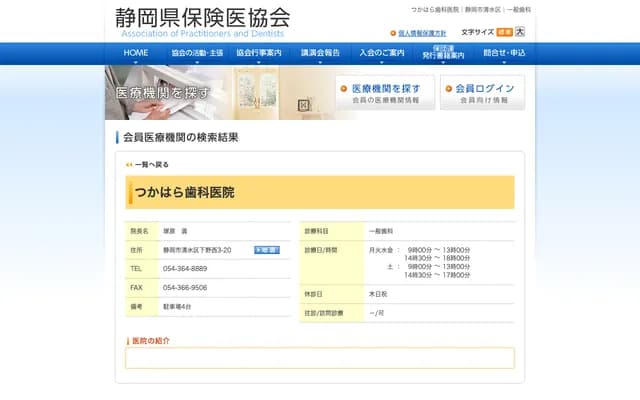Click the double-arrow icon before 一覧へ戻る
Screen dimensions: 640x400
tap(129, 164)
